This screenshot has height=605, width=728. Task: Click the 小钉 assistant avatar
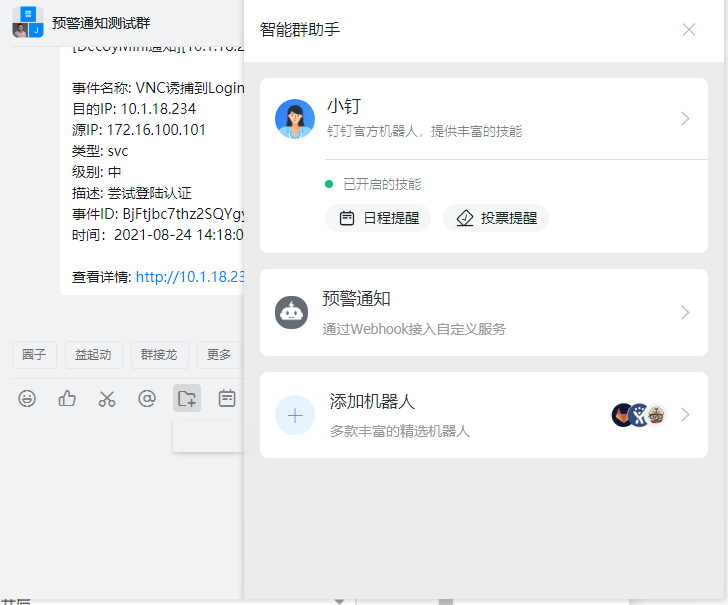295,119
